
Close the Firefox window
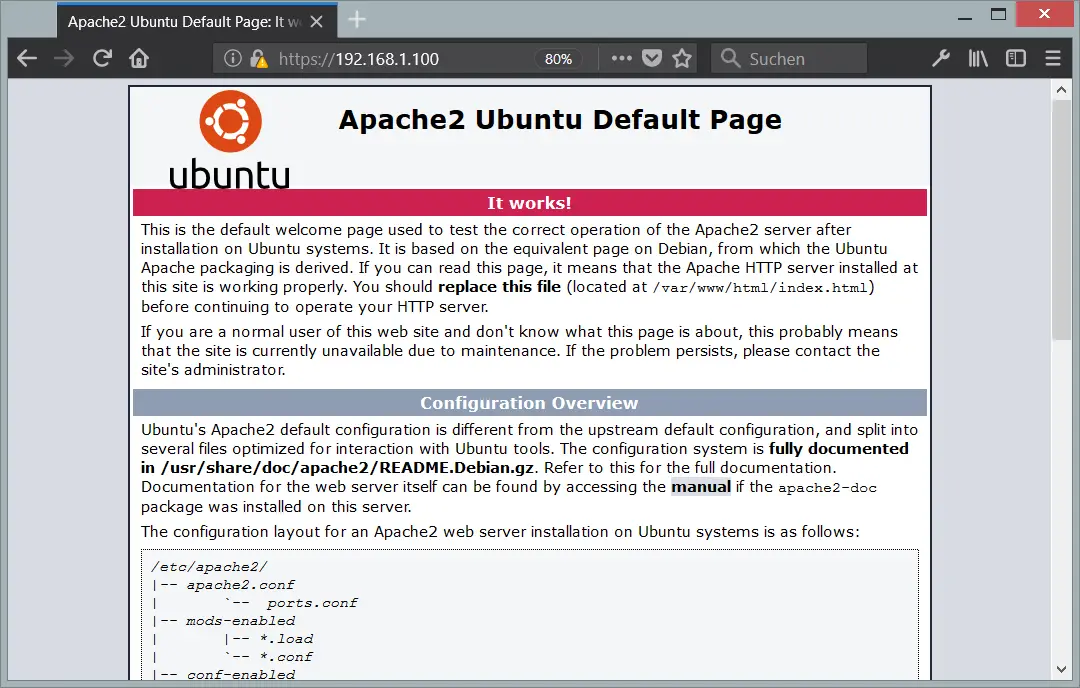pos(1045,14)
